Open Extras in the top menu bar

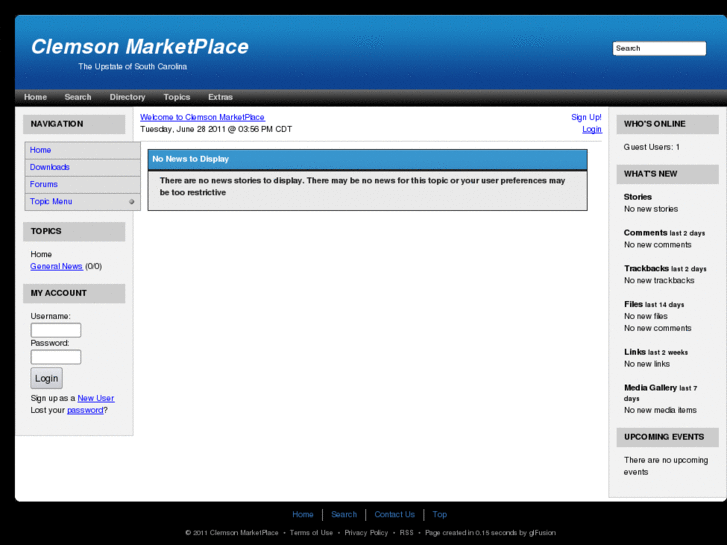point(220,97)
